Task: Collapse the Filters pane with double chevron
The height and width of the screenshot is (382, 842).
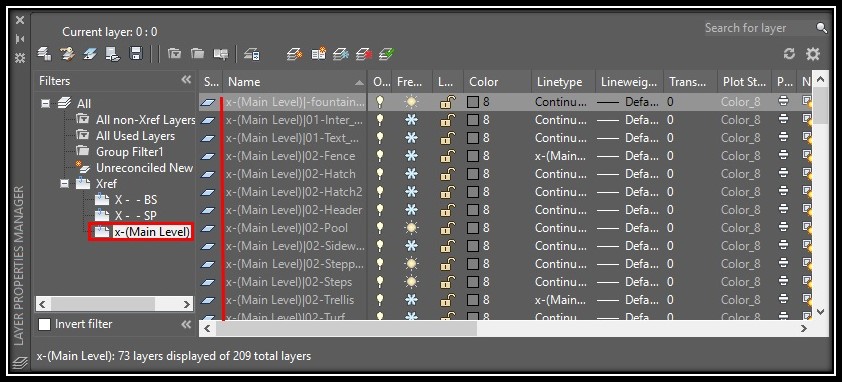Action: coord(186,80)
